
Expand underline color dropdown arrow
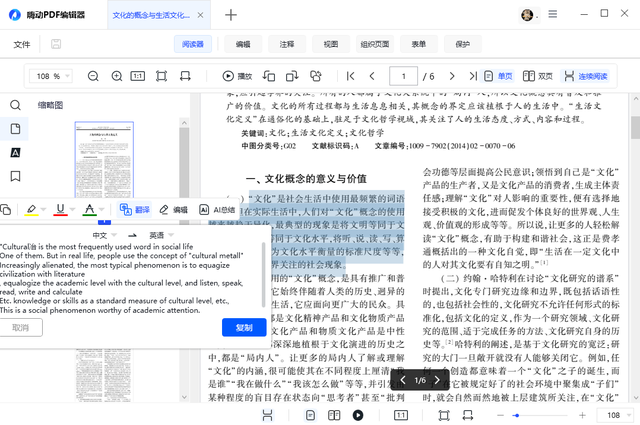(x=72, y=209)
